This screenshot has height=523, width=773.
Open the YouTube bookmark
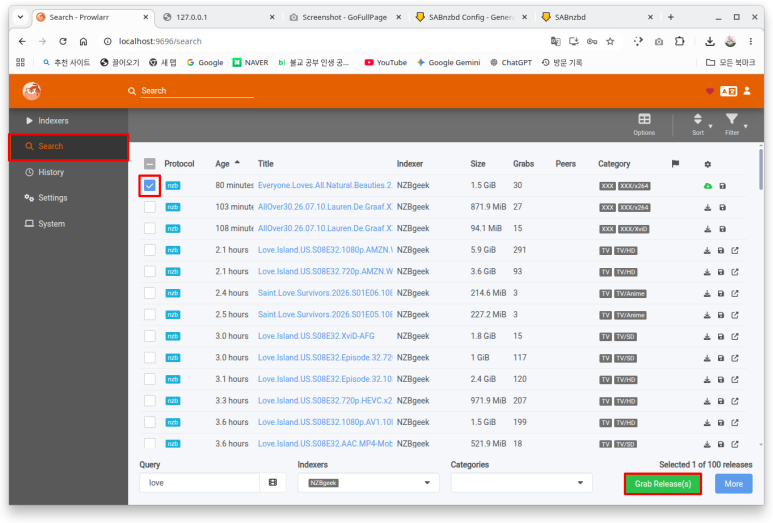click(x=386, y=63)
